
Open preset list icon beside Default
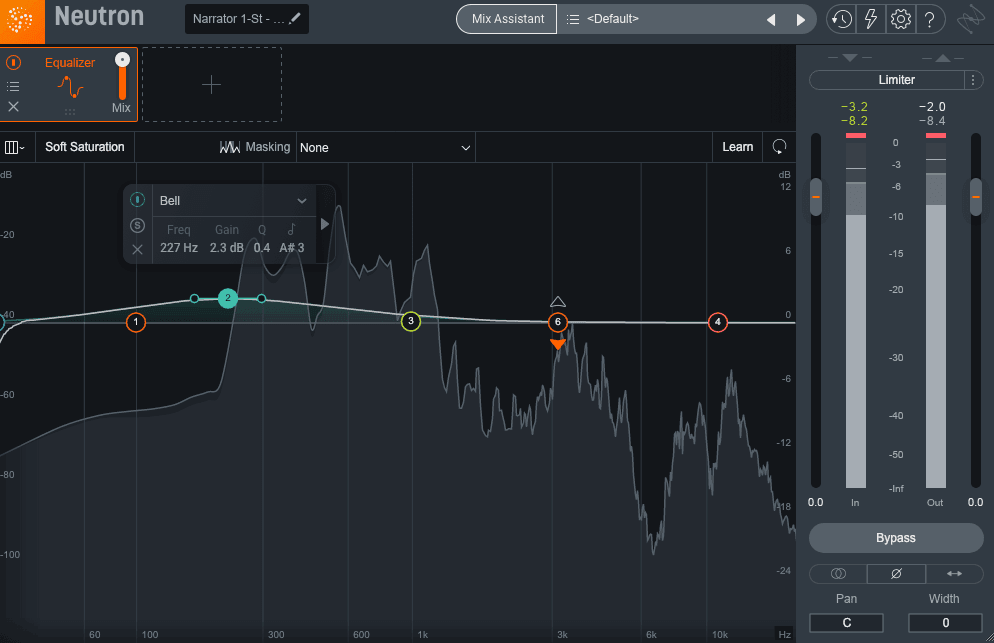point(573,19)
